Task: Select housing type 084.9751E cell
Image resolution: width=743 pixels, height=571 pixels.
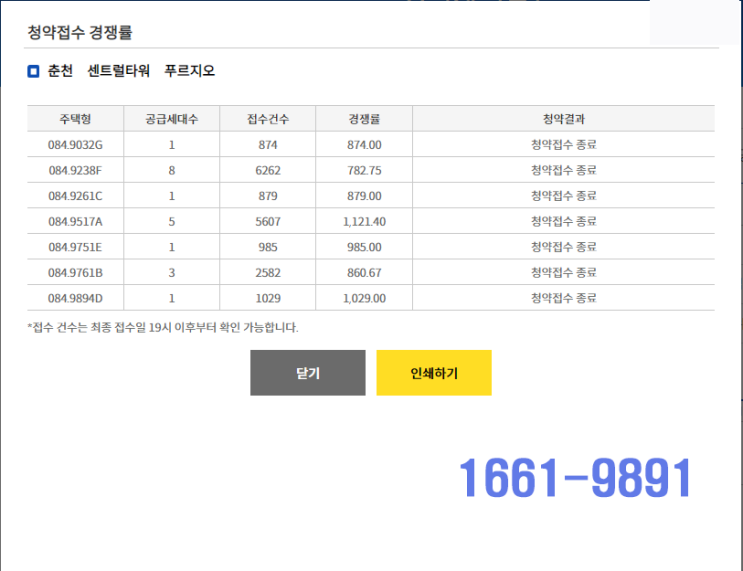Action: coord(75,247)
